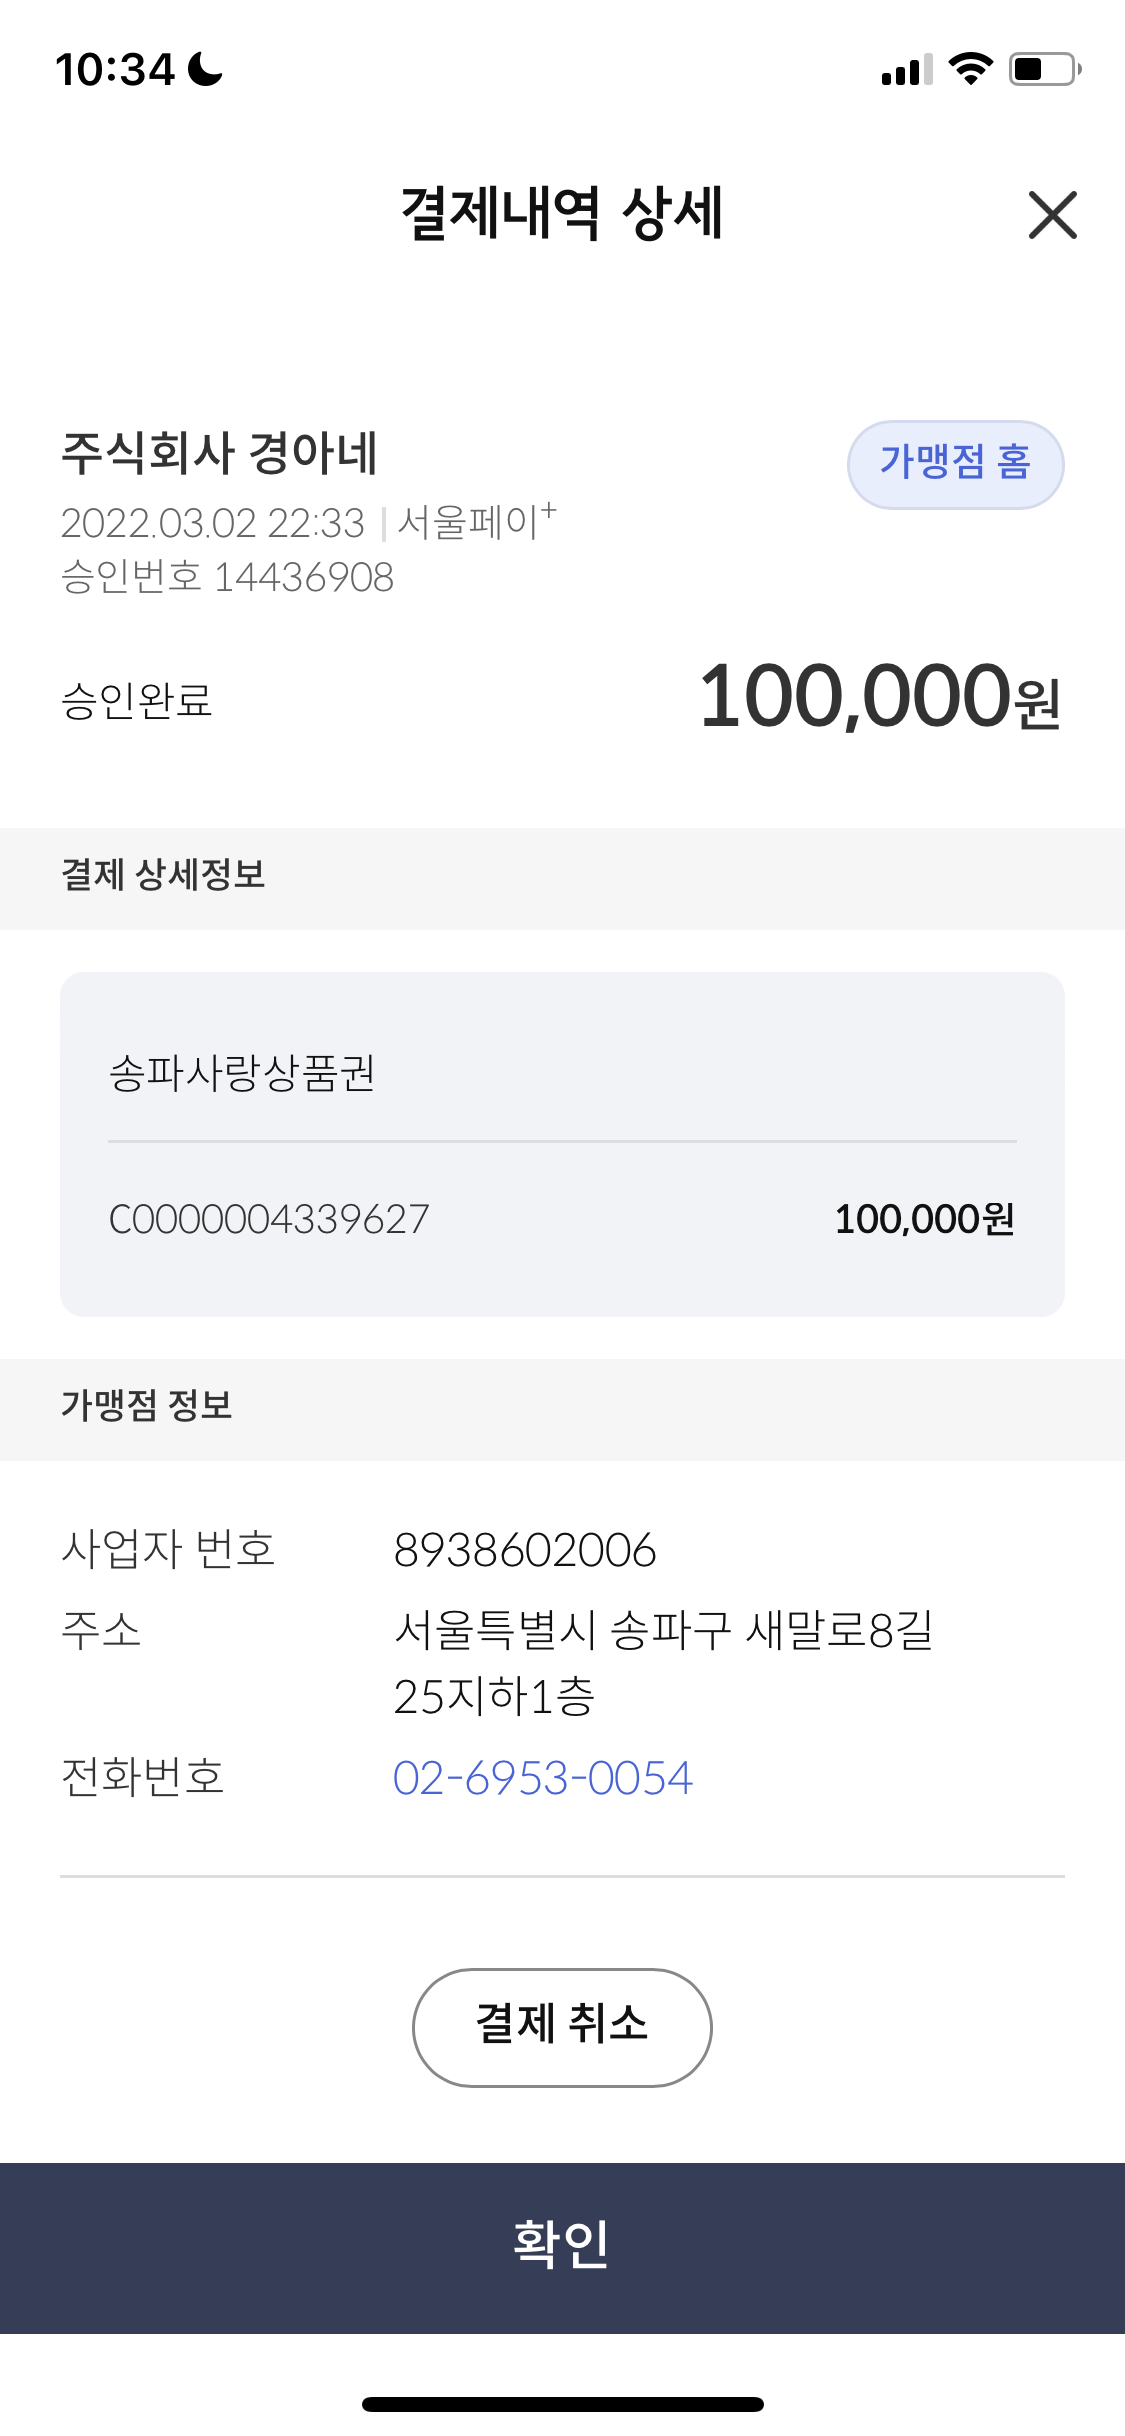The image size is (1125, 2436).
Task: Confirm with the 확인 button
Action: tap(562, 2247)
